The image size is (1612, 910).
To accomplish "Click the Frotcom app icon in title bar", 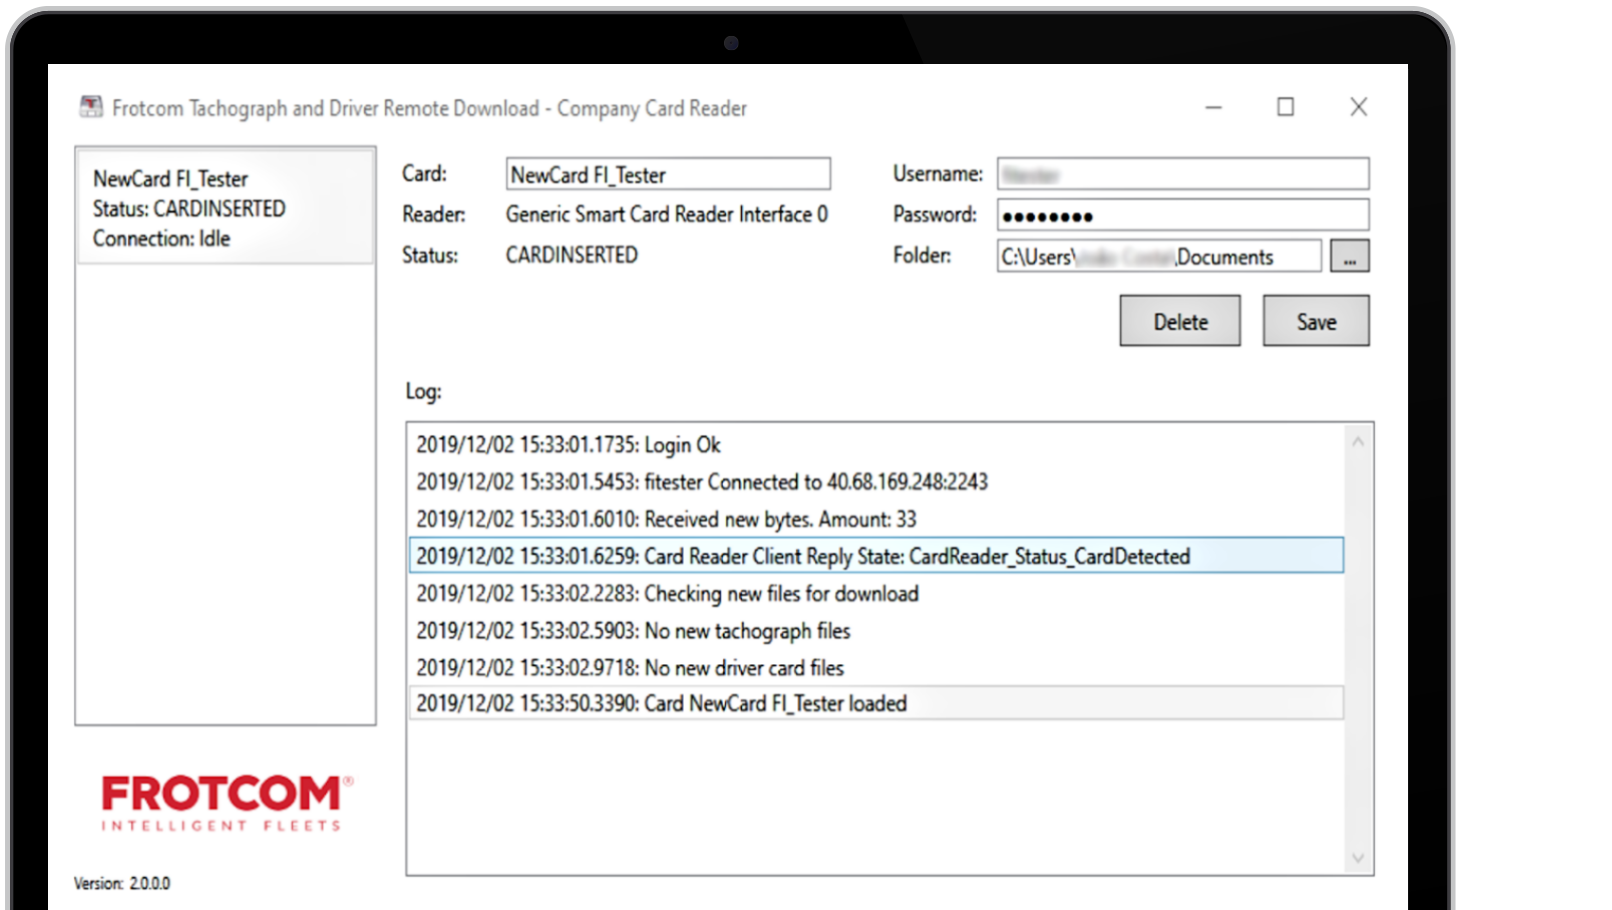I will tap(91, 107).
